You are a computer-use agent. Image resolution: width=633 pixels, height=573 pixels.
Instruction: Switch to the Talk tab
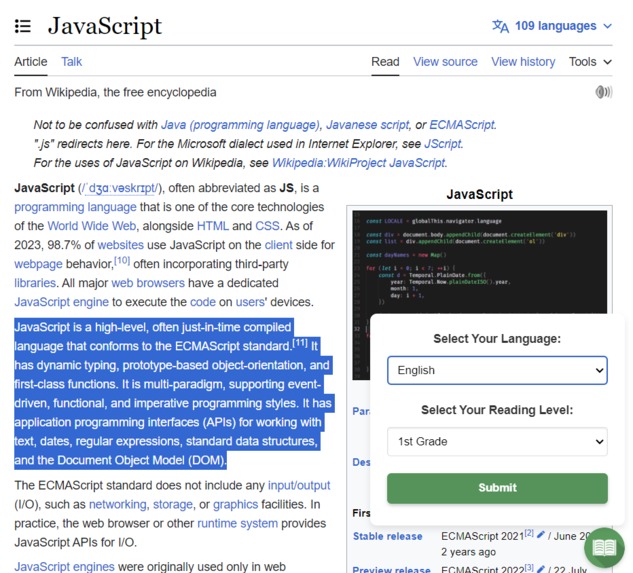71,62
